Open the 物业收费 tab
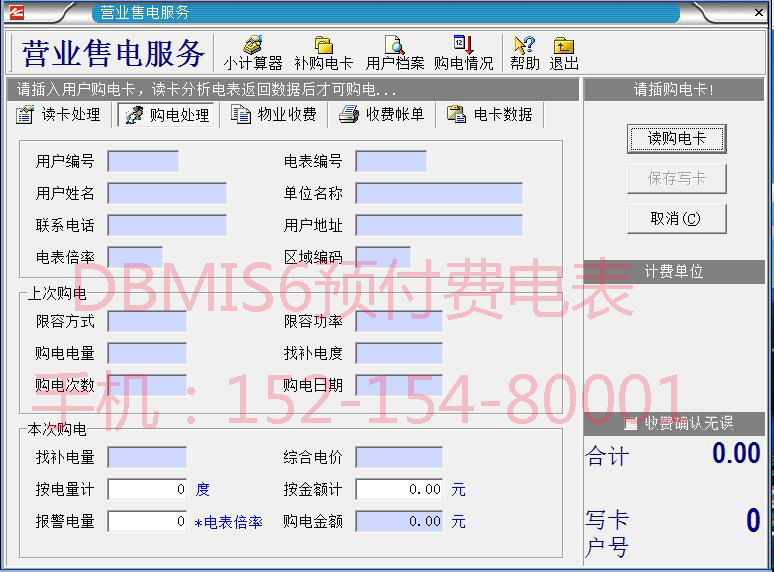The image size is (774, 572). point(275,115)
